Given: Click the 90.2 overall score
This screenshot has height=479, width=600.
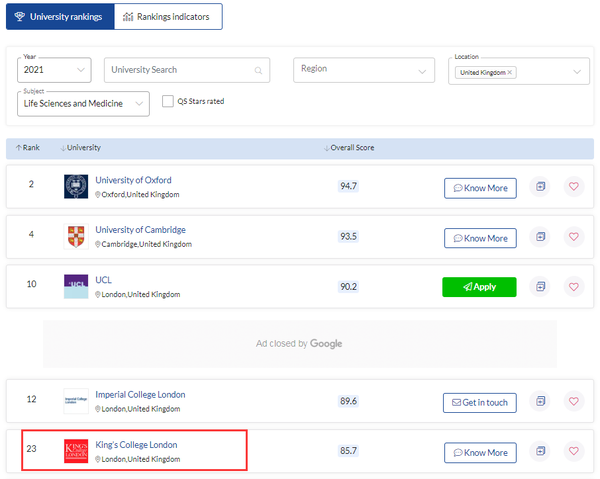Looking at the screenshot, I should pyautogui.click(x=348, y=287).
